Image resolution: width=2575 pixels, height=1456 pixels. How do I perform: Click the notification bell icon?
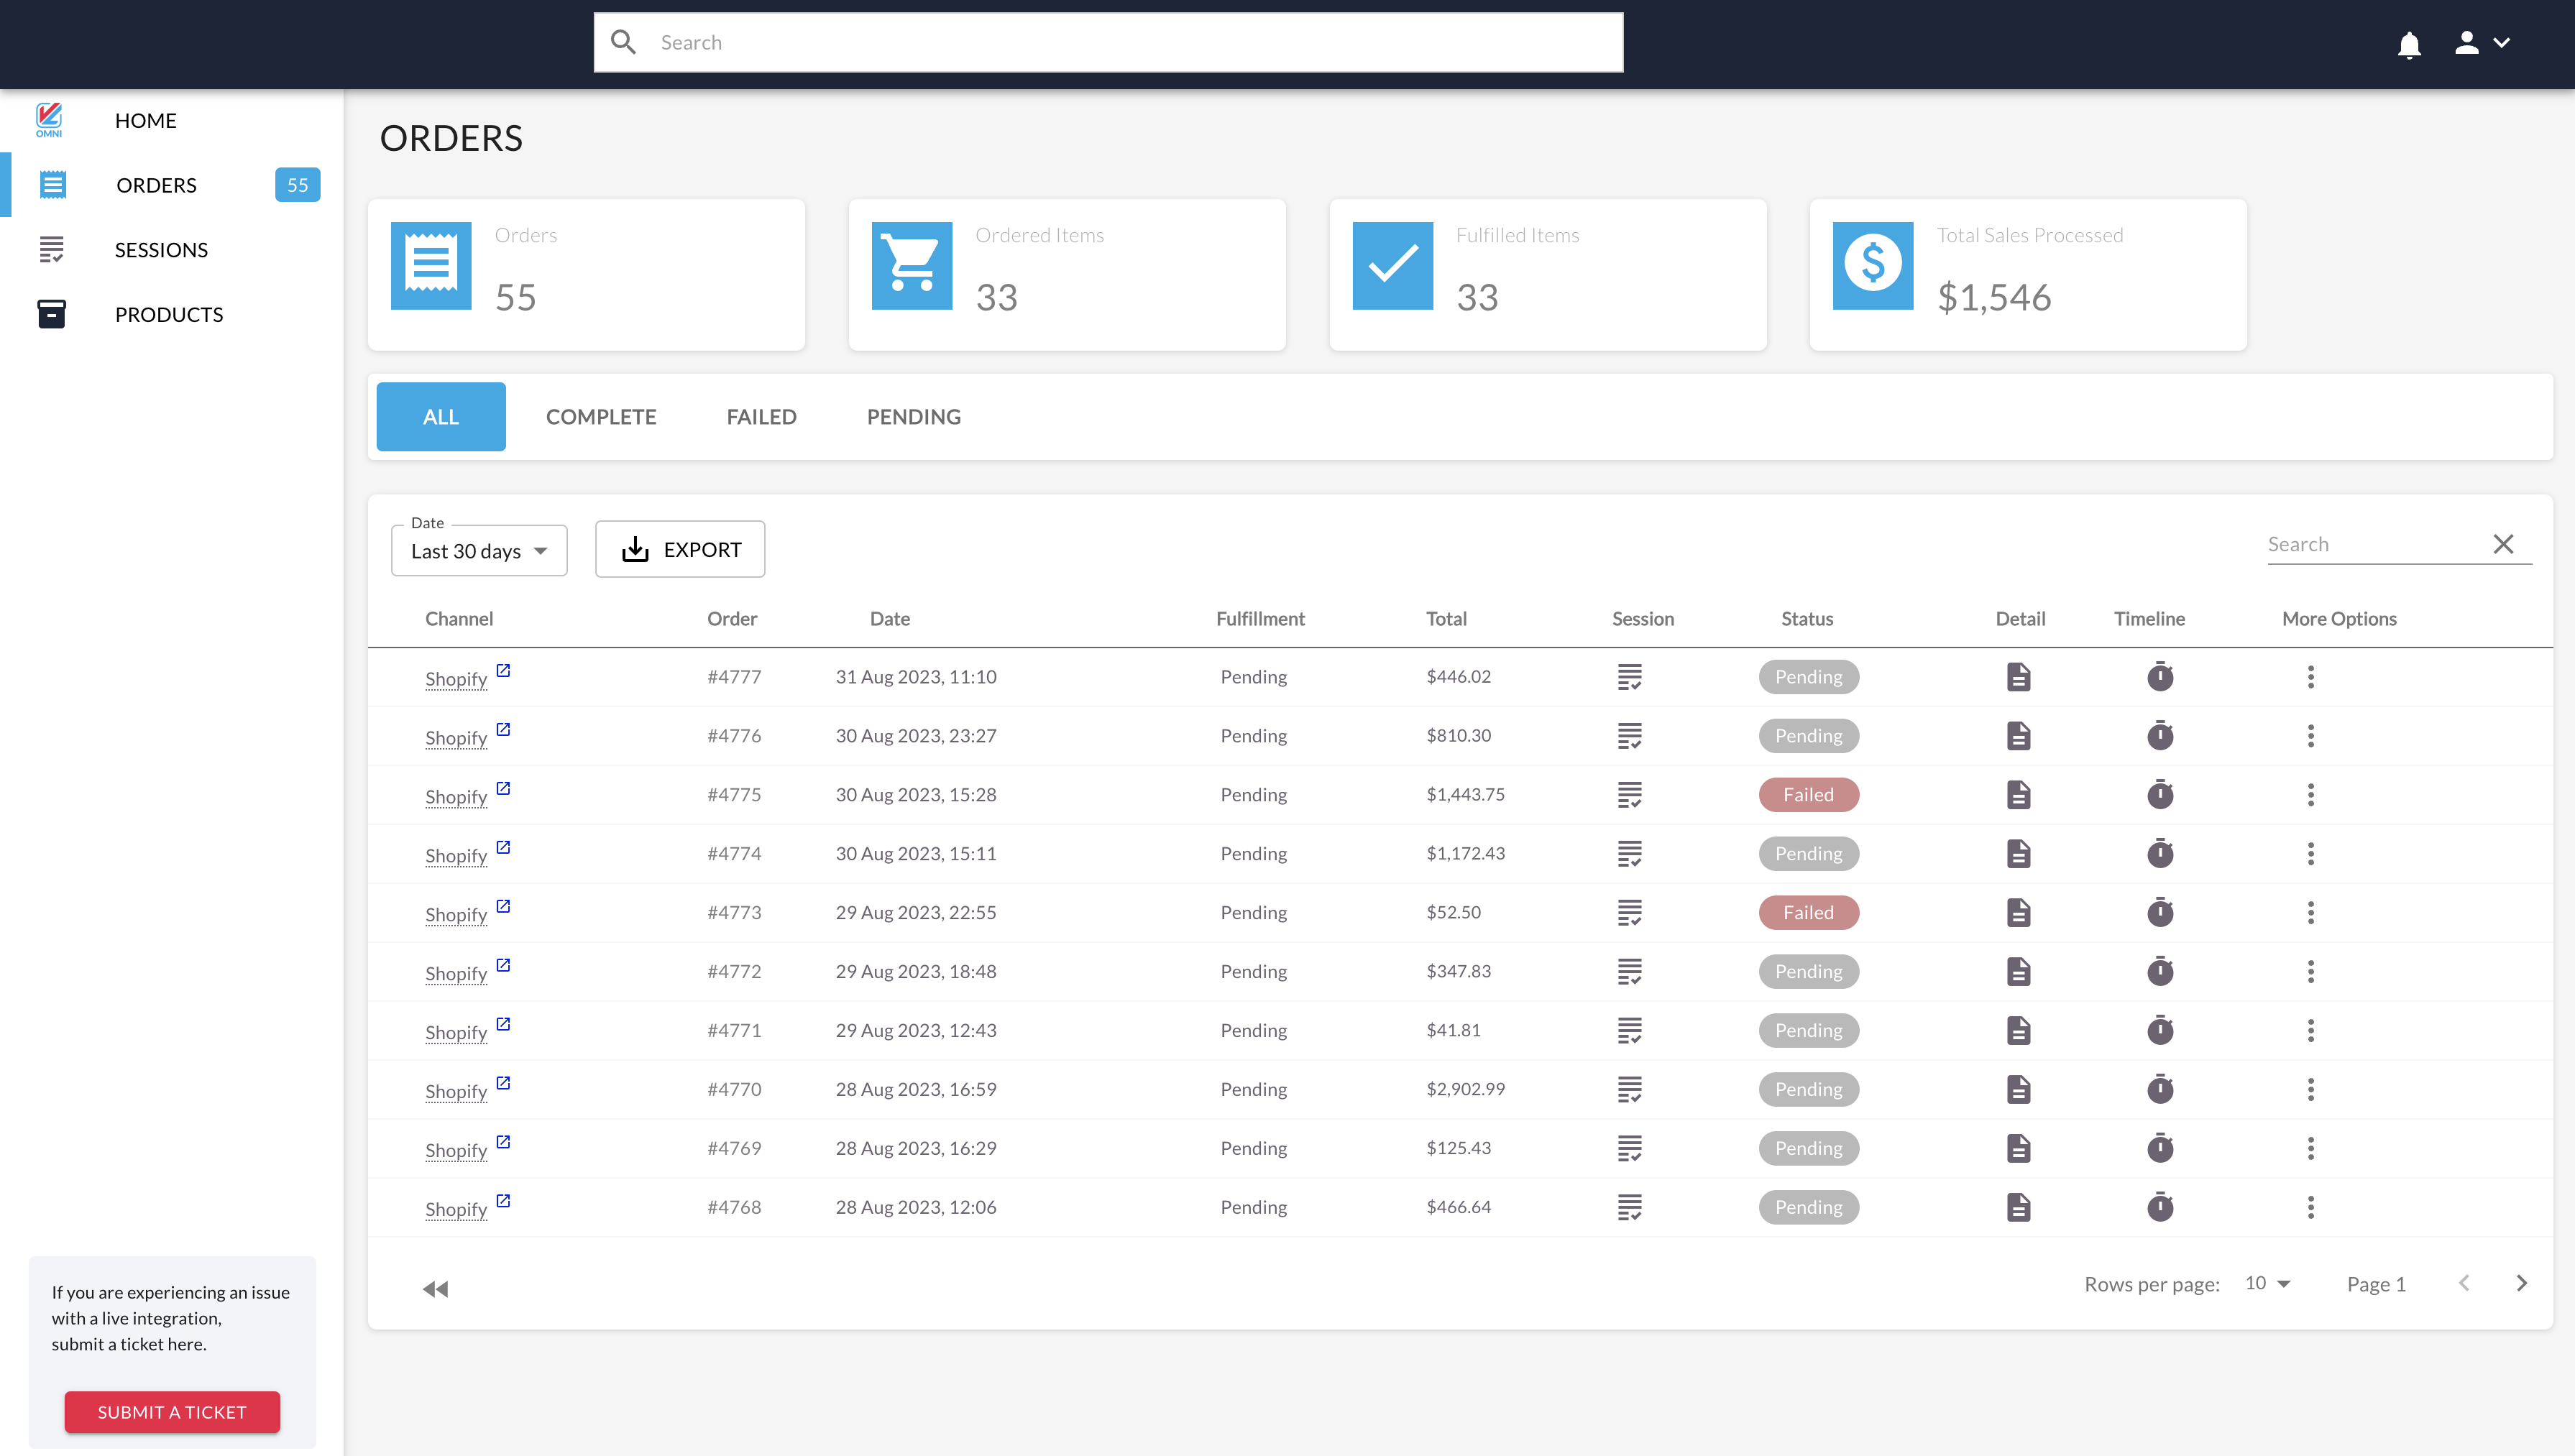2410,44
